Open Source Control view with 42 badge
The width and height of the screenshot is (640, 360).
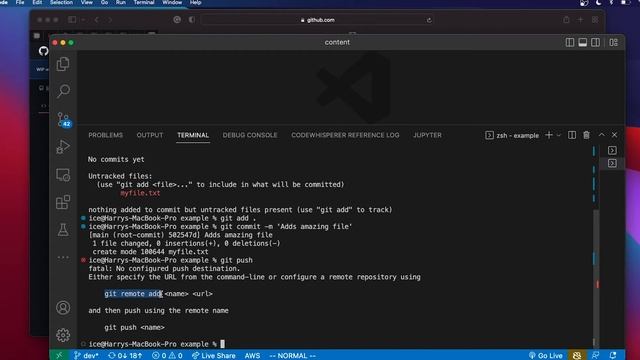63,120
